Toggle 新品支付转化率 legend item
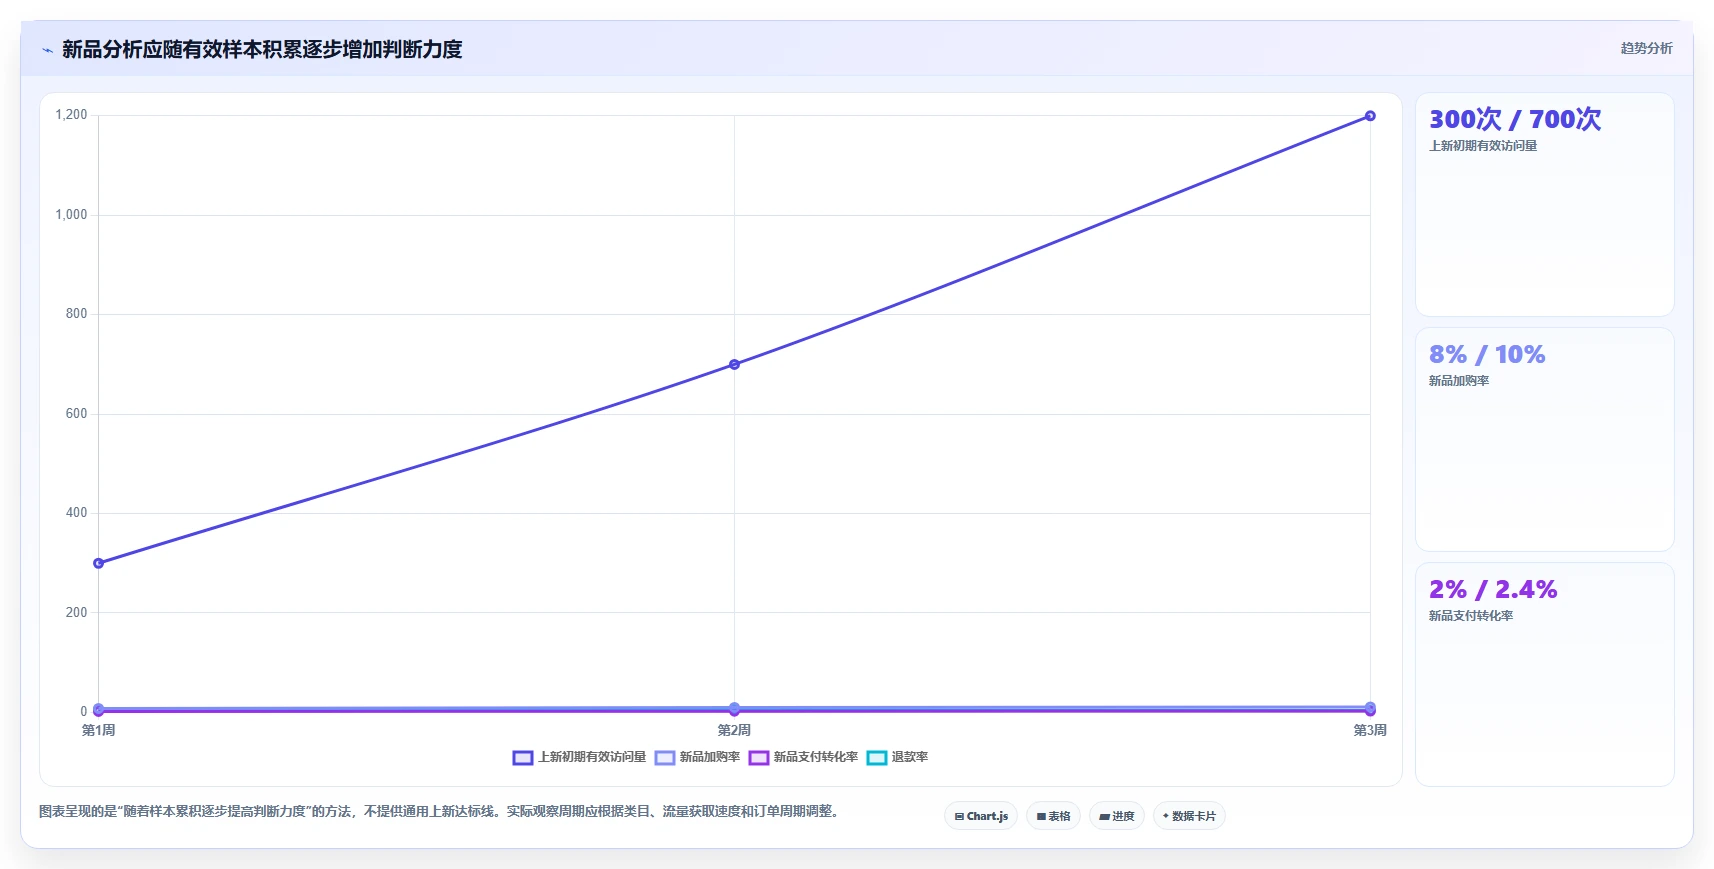The image size is (1714, 869). [804, 757]
